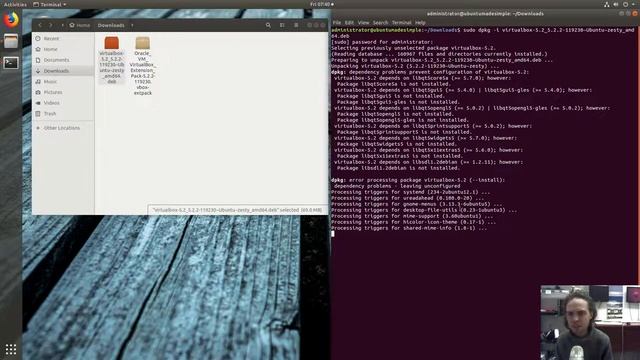Click 'Package libsdl1.2debian is not installed' line
The image size is (640, 360).
pyautogui.click(x=398, y=168)
